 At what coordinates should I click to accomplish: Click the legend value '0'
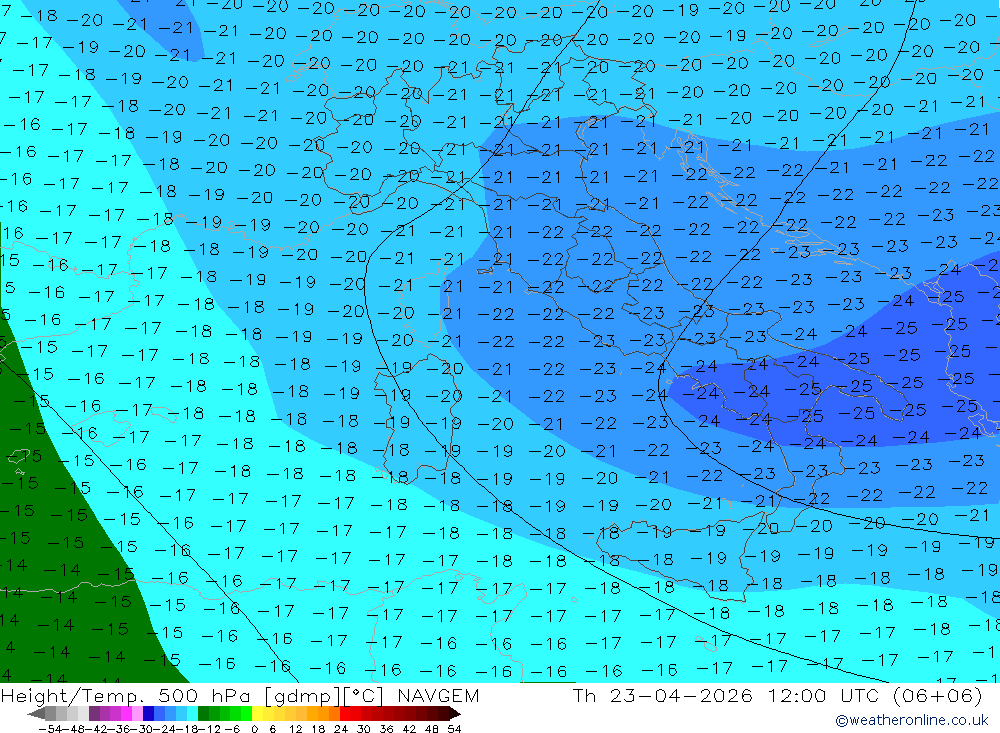click(254, 729)
